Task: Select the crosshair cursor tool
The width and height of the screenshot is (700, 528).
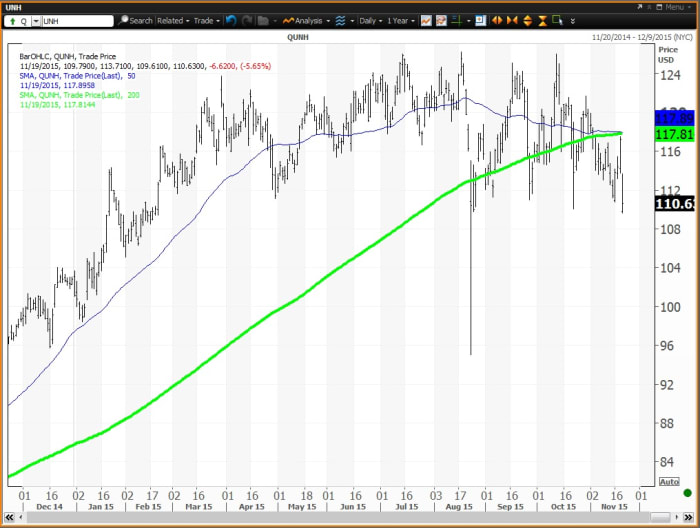Action: 456,20
